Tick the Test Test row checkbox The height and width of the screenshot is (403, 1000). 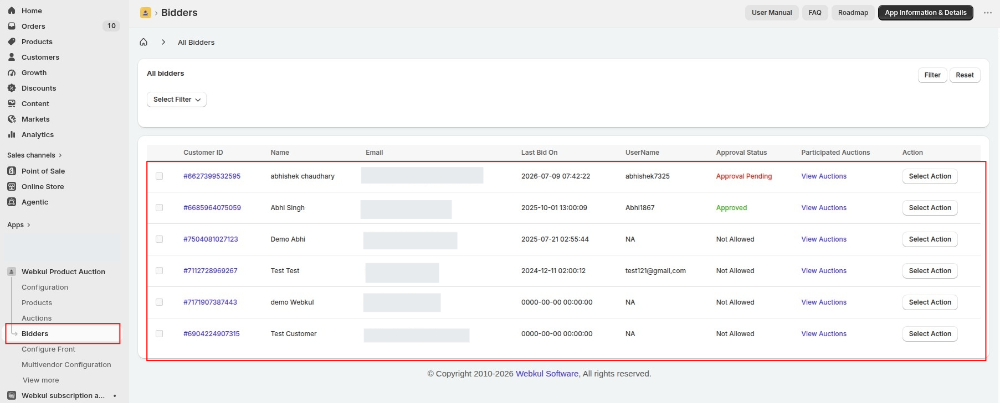coord(159,270)
